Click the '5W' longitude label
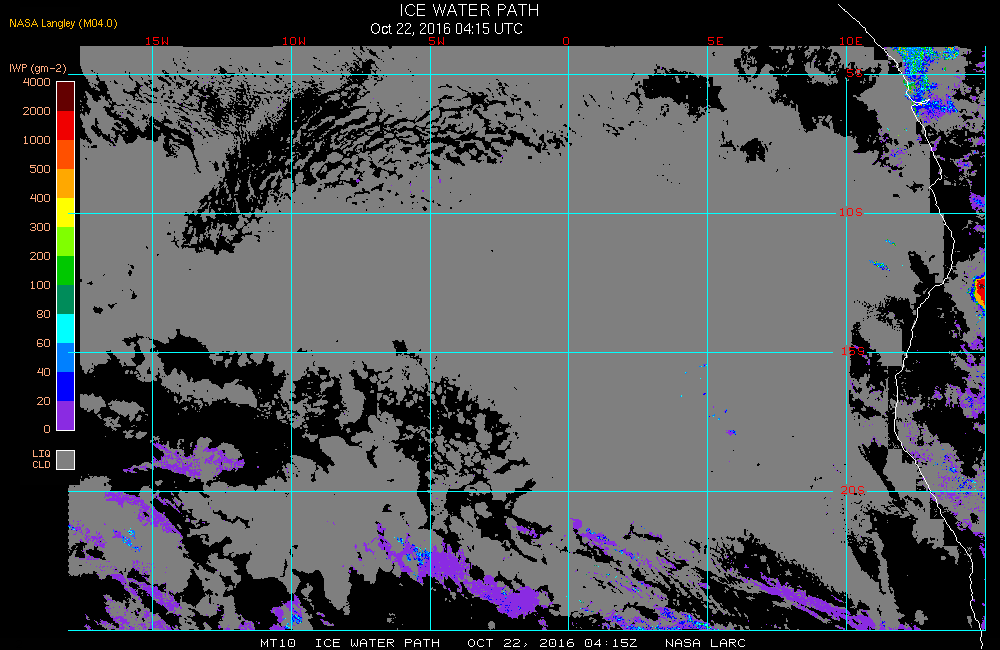The image size is (1000, 650). click(437, 41)
